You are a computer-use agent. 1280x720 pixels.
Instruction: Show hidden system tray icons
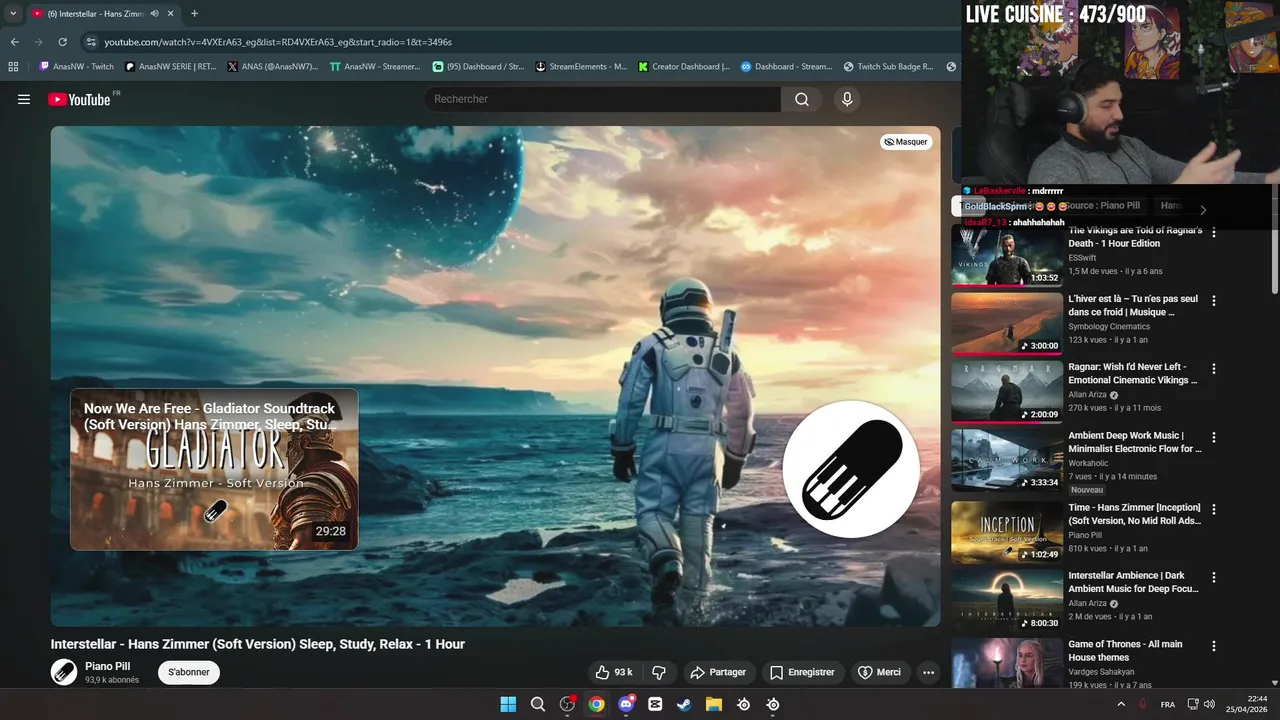tap(1121, 704)
